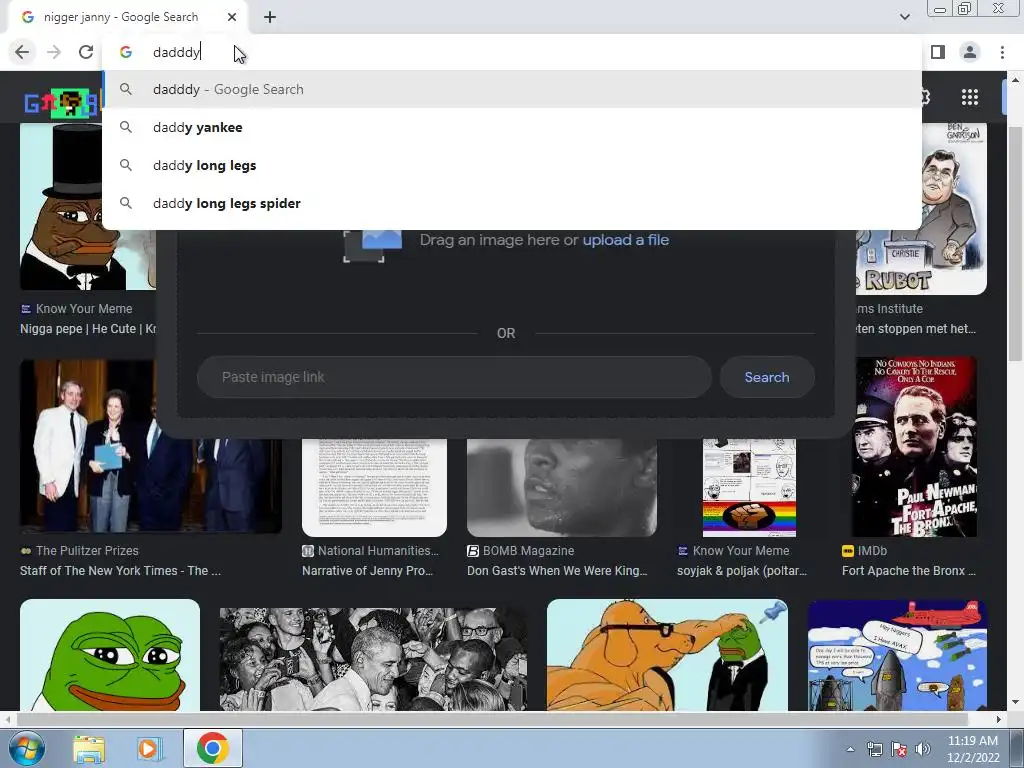This screenshot has height=768, width=1024.
Task: Open a new tab with the plus button
Action: click(x=270, y=17)
